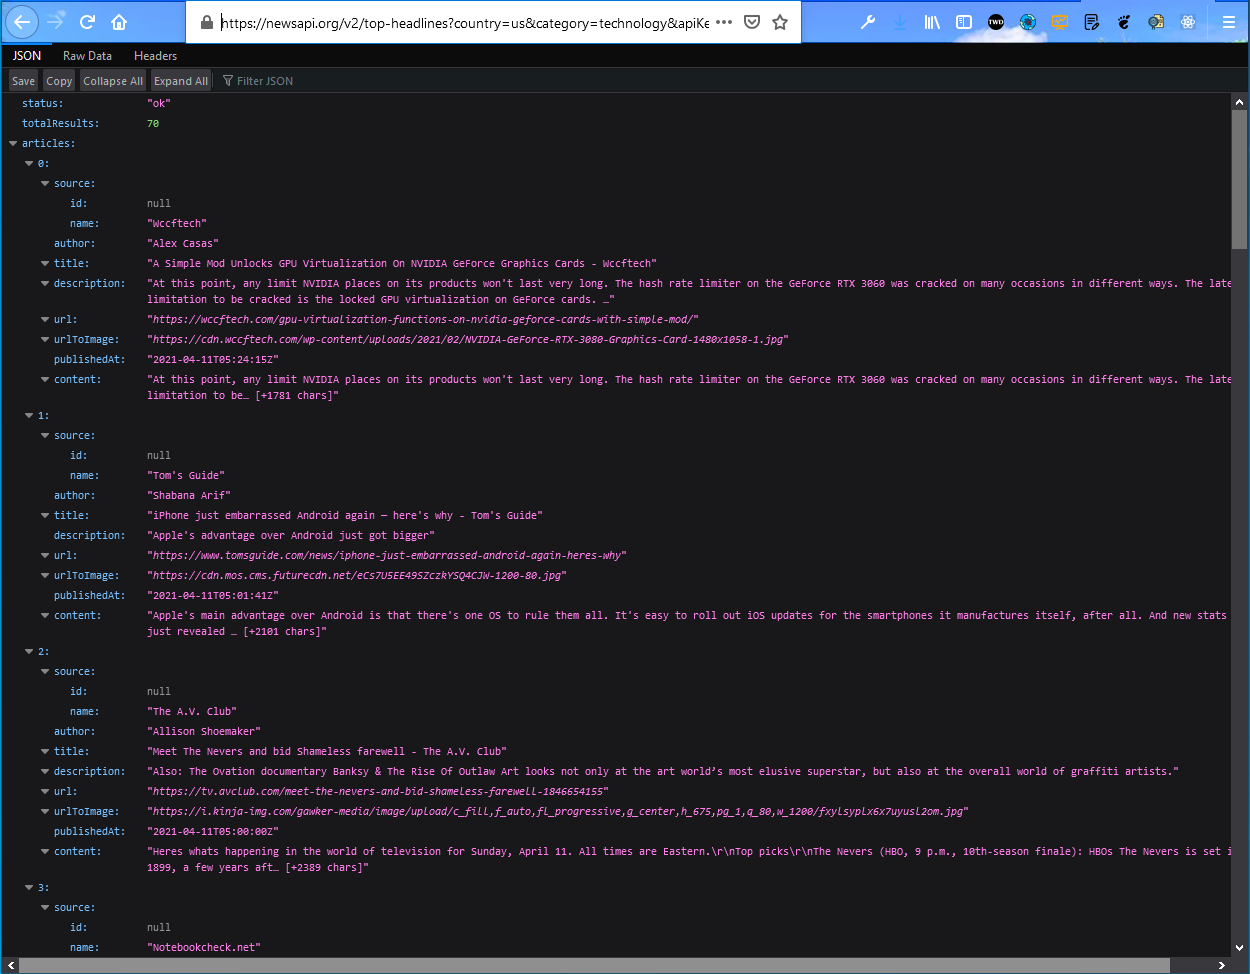Click author value "Allison Shoemaker"
Viewport: 1250px width, 974px height.
(204, 732)
